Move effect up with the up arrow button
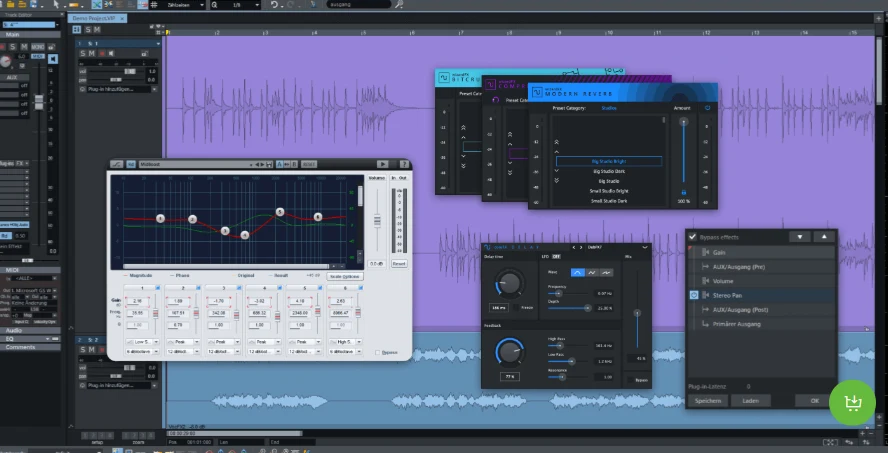The height and width of the screenshot is (453, 888). coord(825,237)
